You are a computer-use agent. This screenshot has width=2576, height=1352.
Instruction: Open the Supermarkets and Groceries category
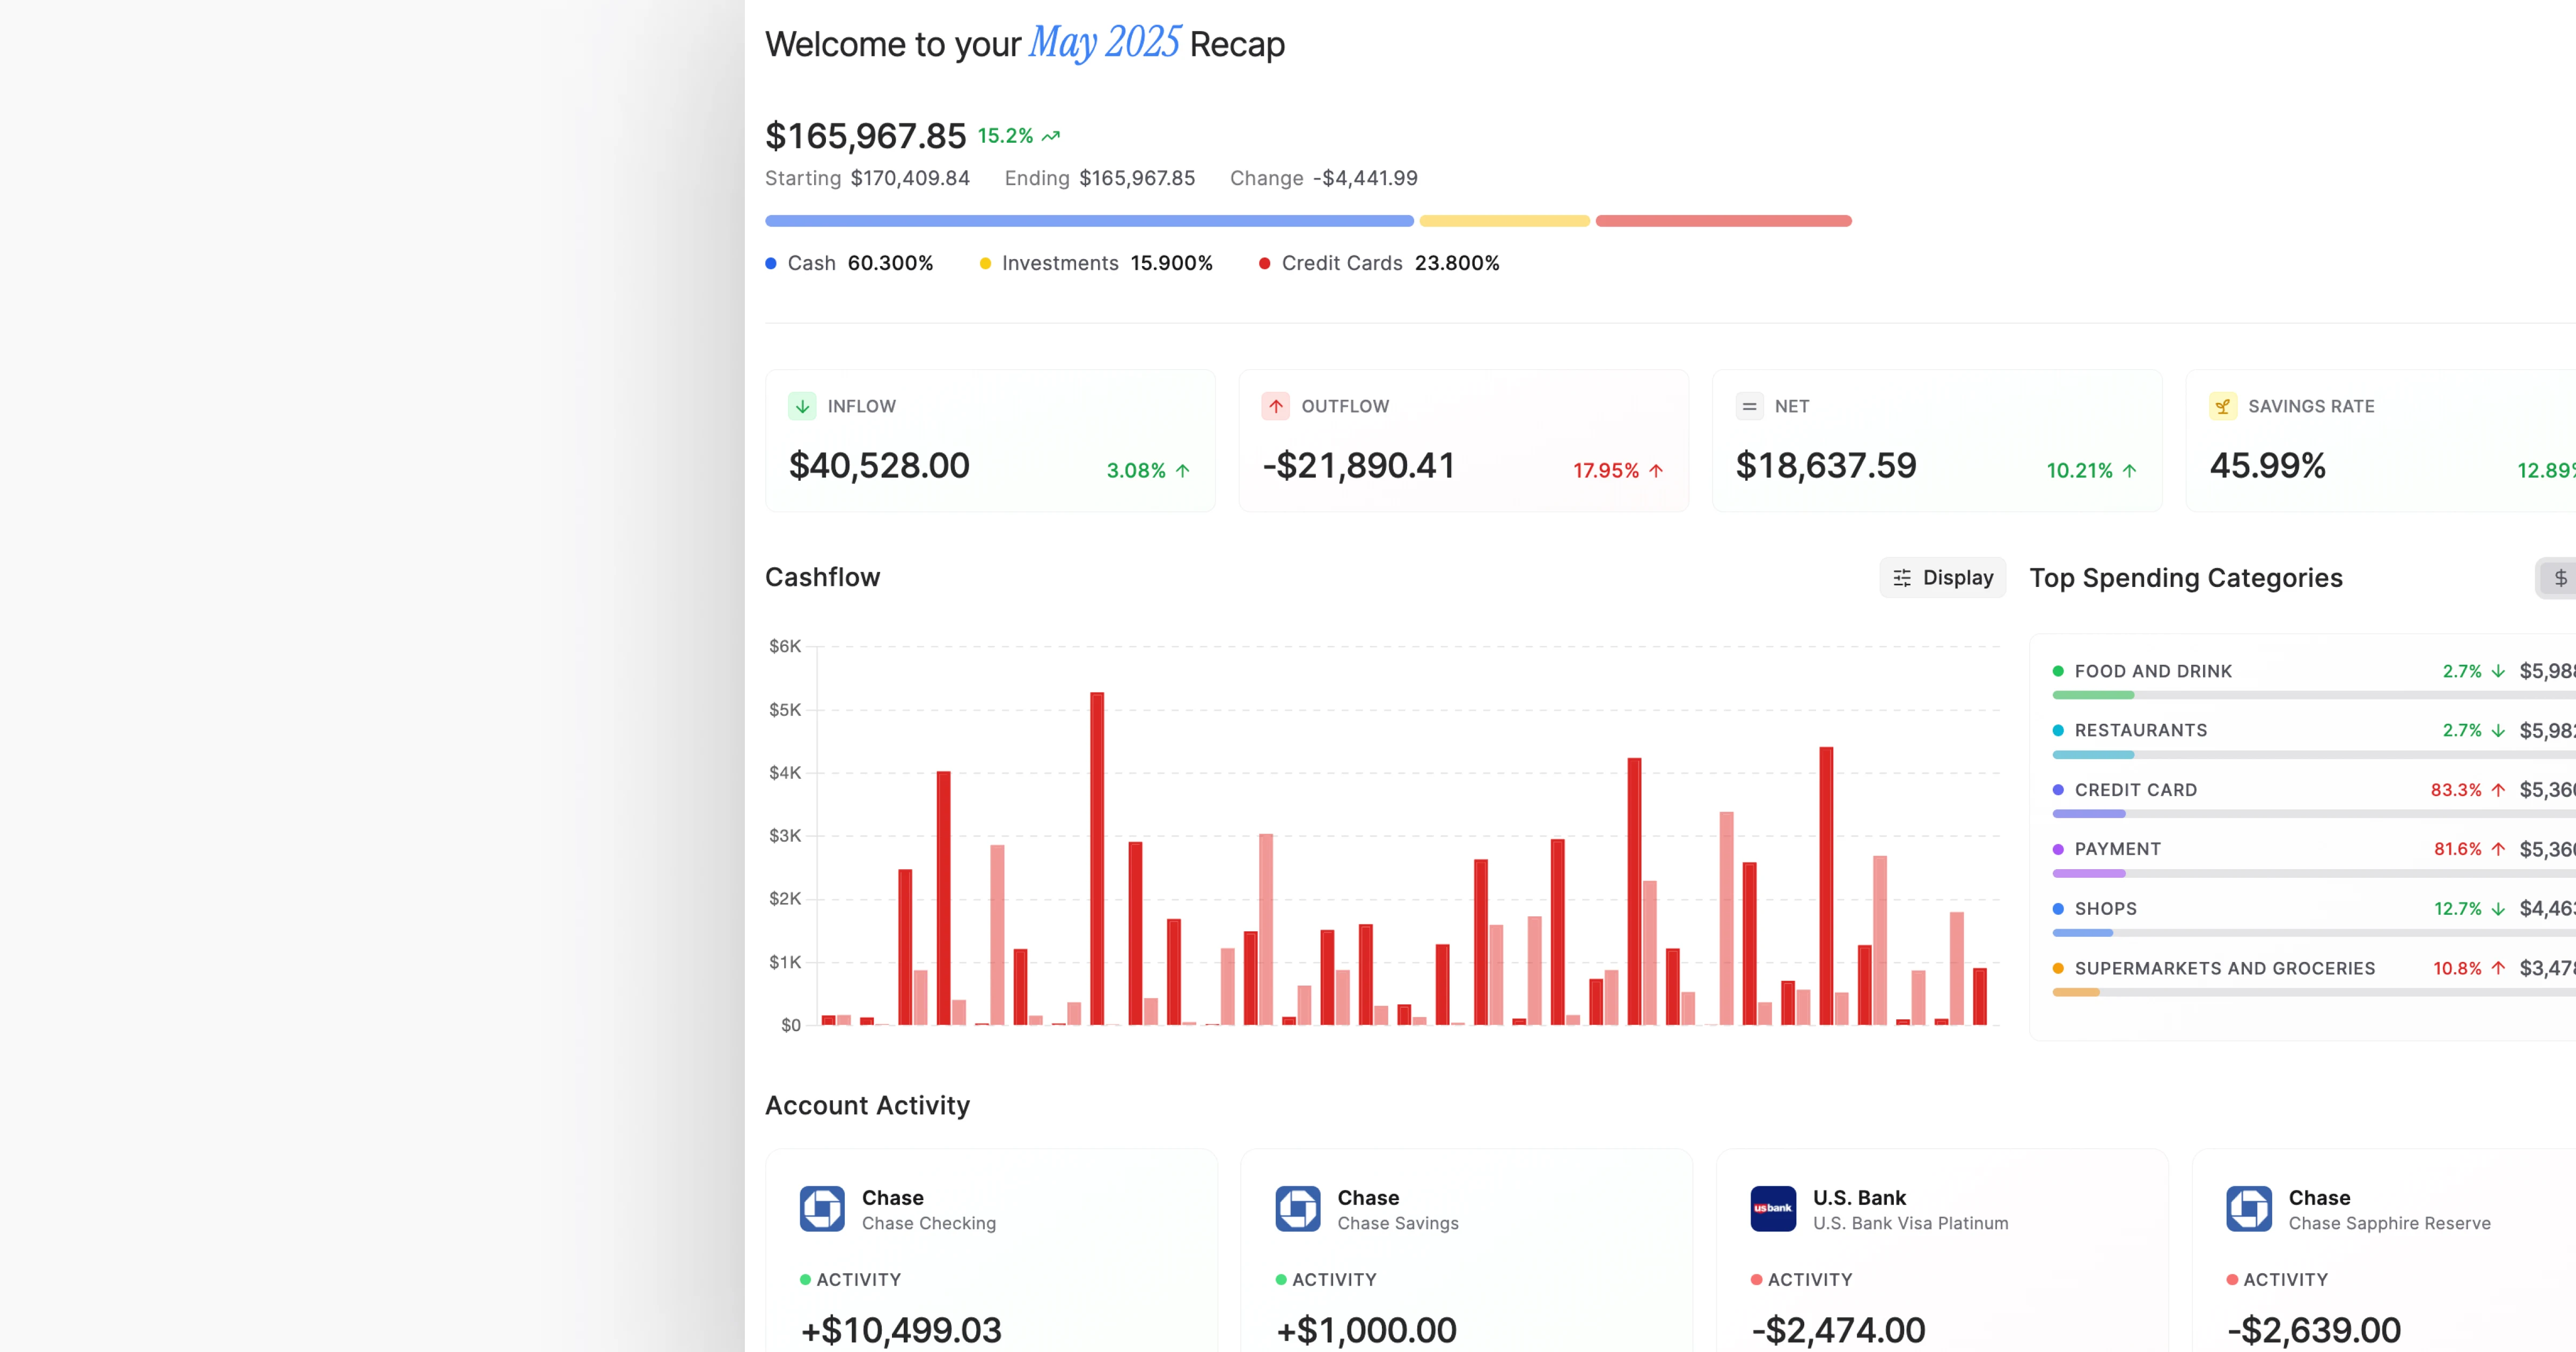click(x=2224, y=968)
